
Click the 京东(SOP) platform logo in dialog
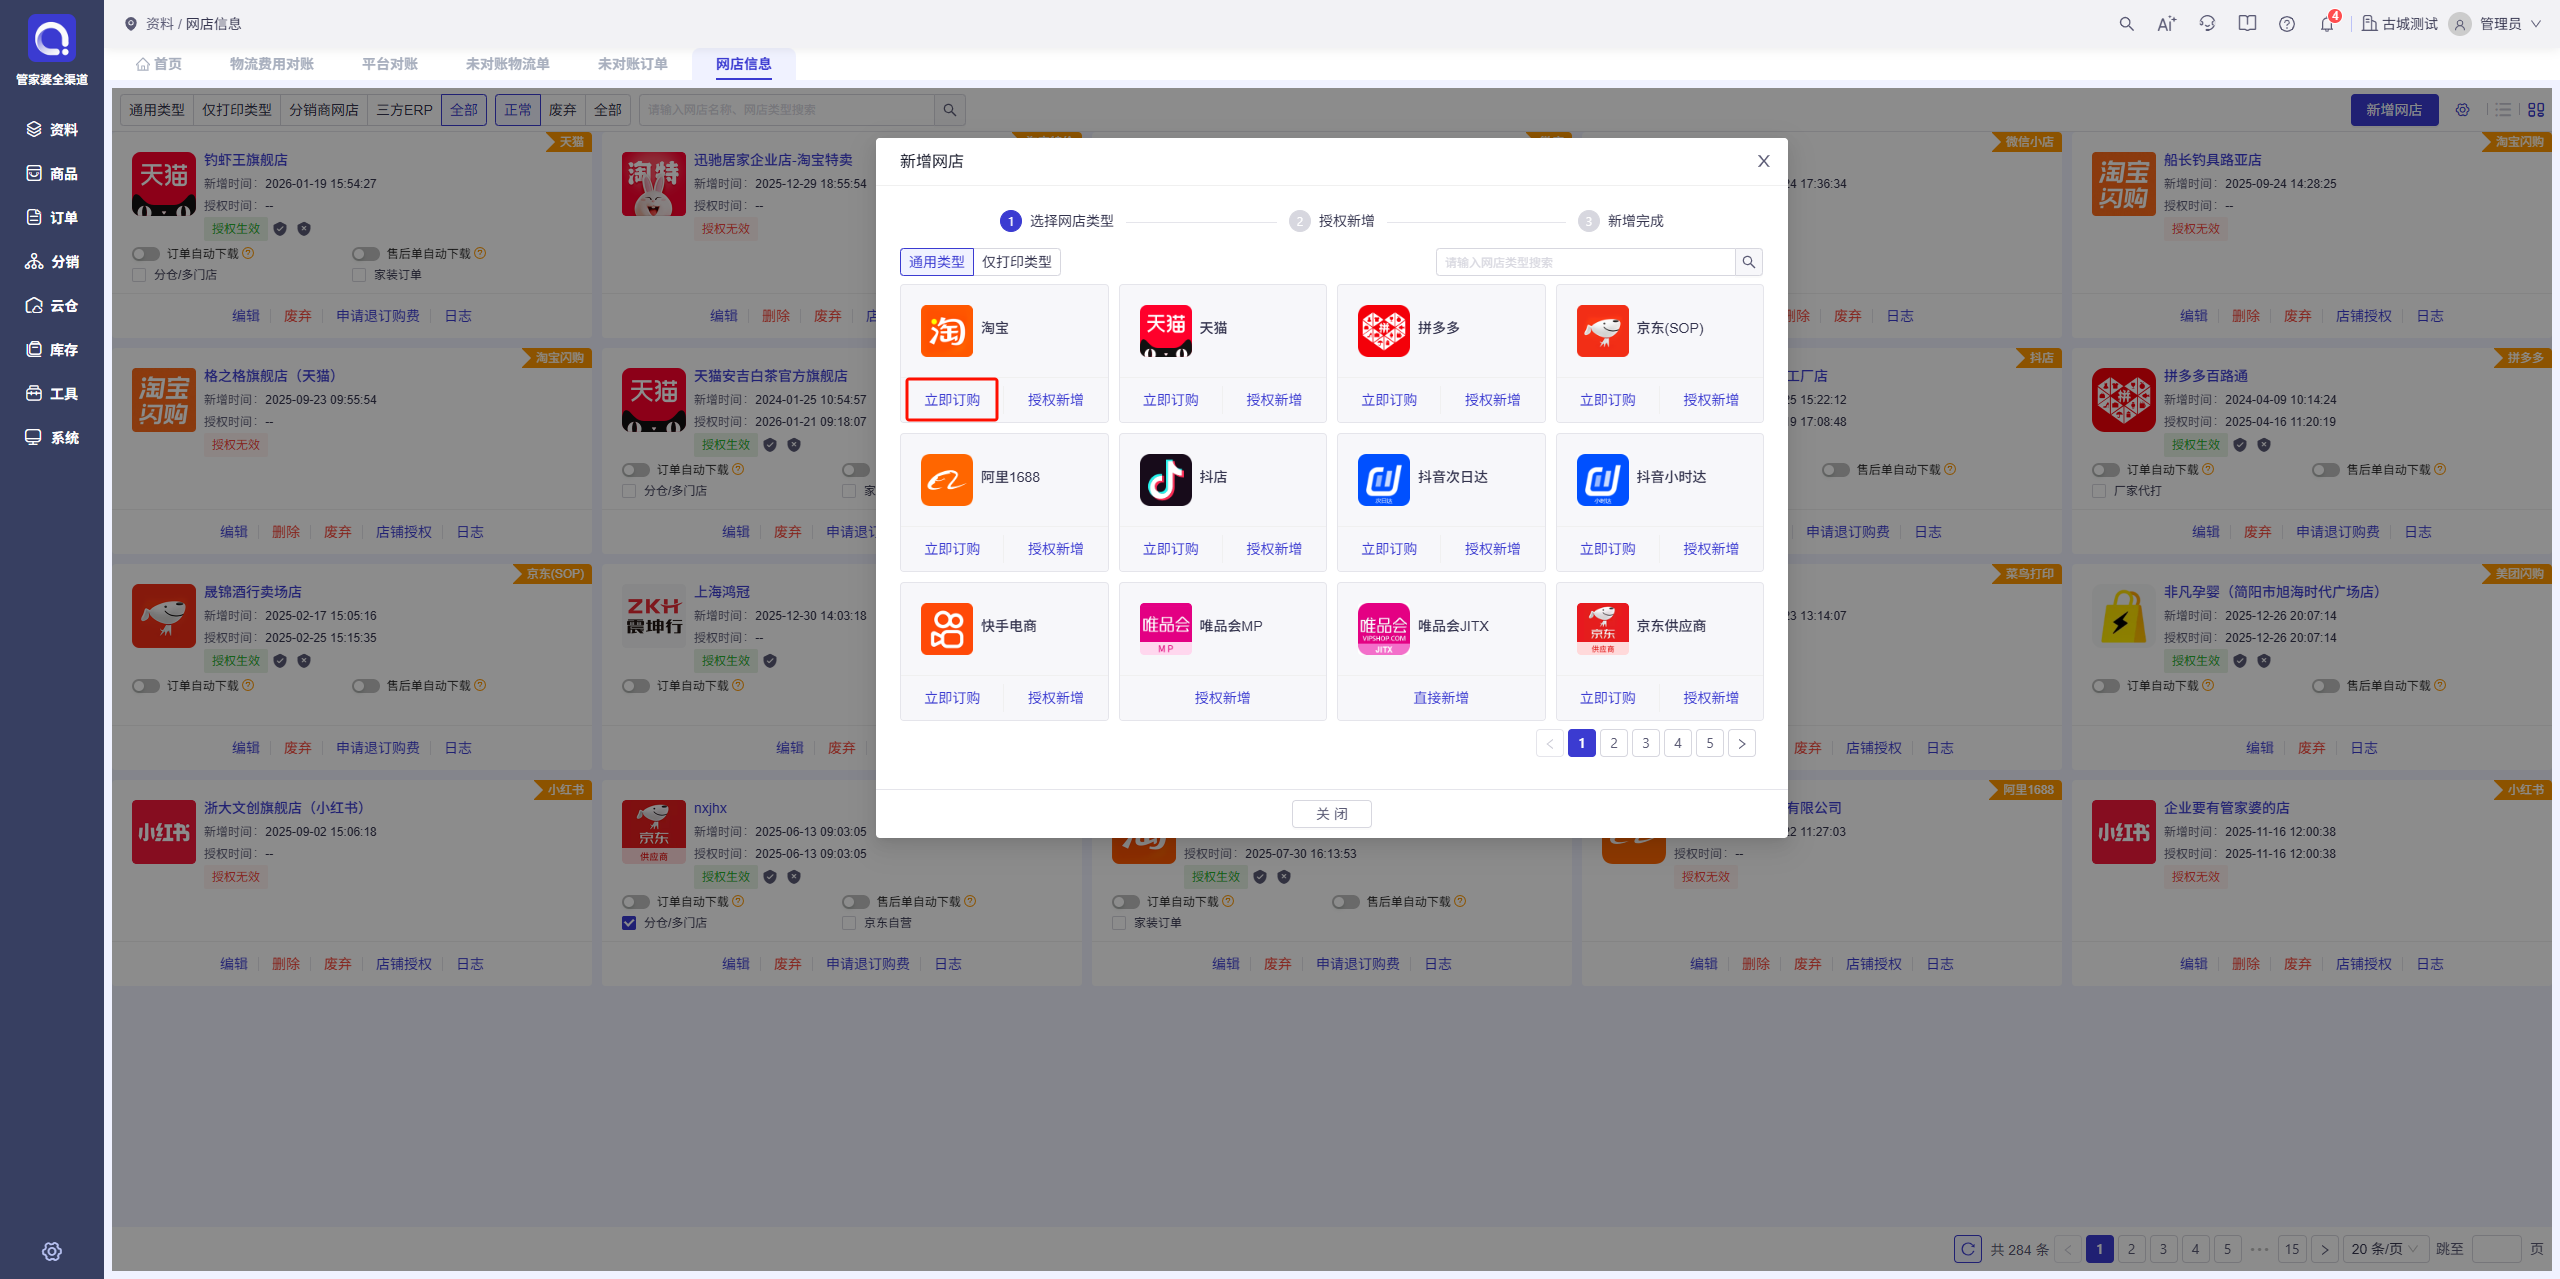point(1602,330)
